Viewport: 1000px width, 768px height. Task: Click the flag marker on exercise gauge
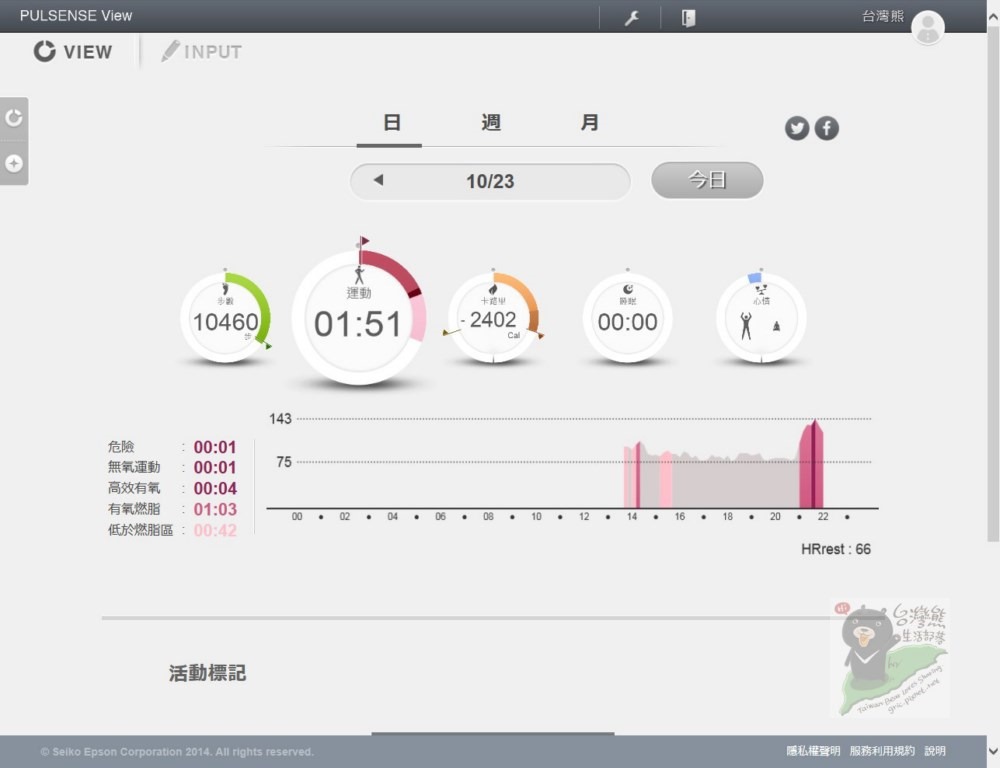tap(364, 242)
